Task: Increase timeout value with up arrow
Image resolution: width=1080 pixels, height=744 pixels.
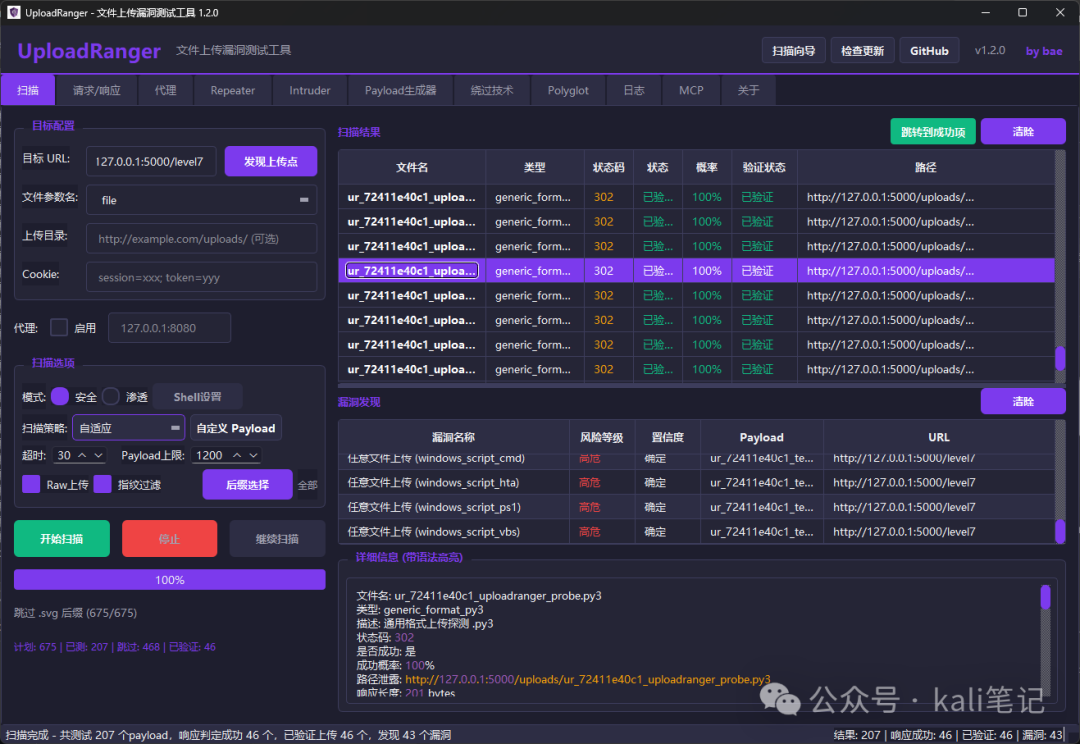Action: [x=82, y=455]
